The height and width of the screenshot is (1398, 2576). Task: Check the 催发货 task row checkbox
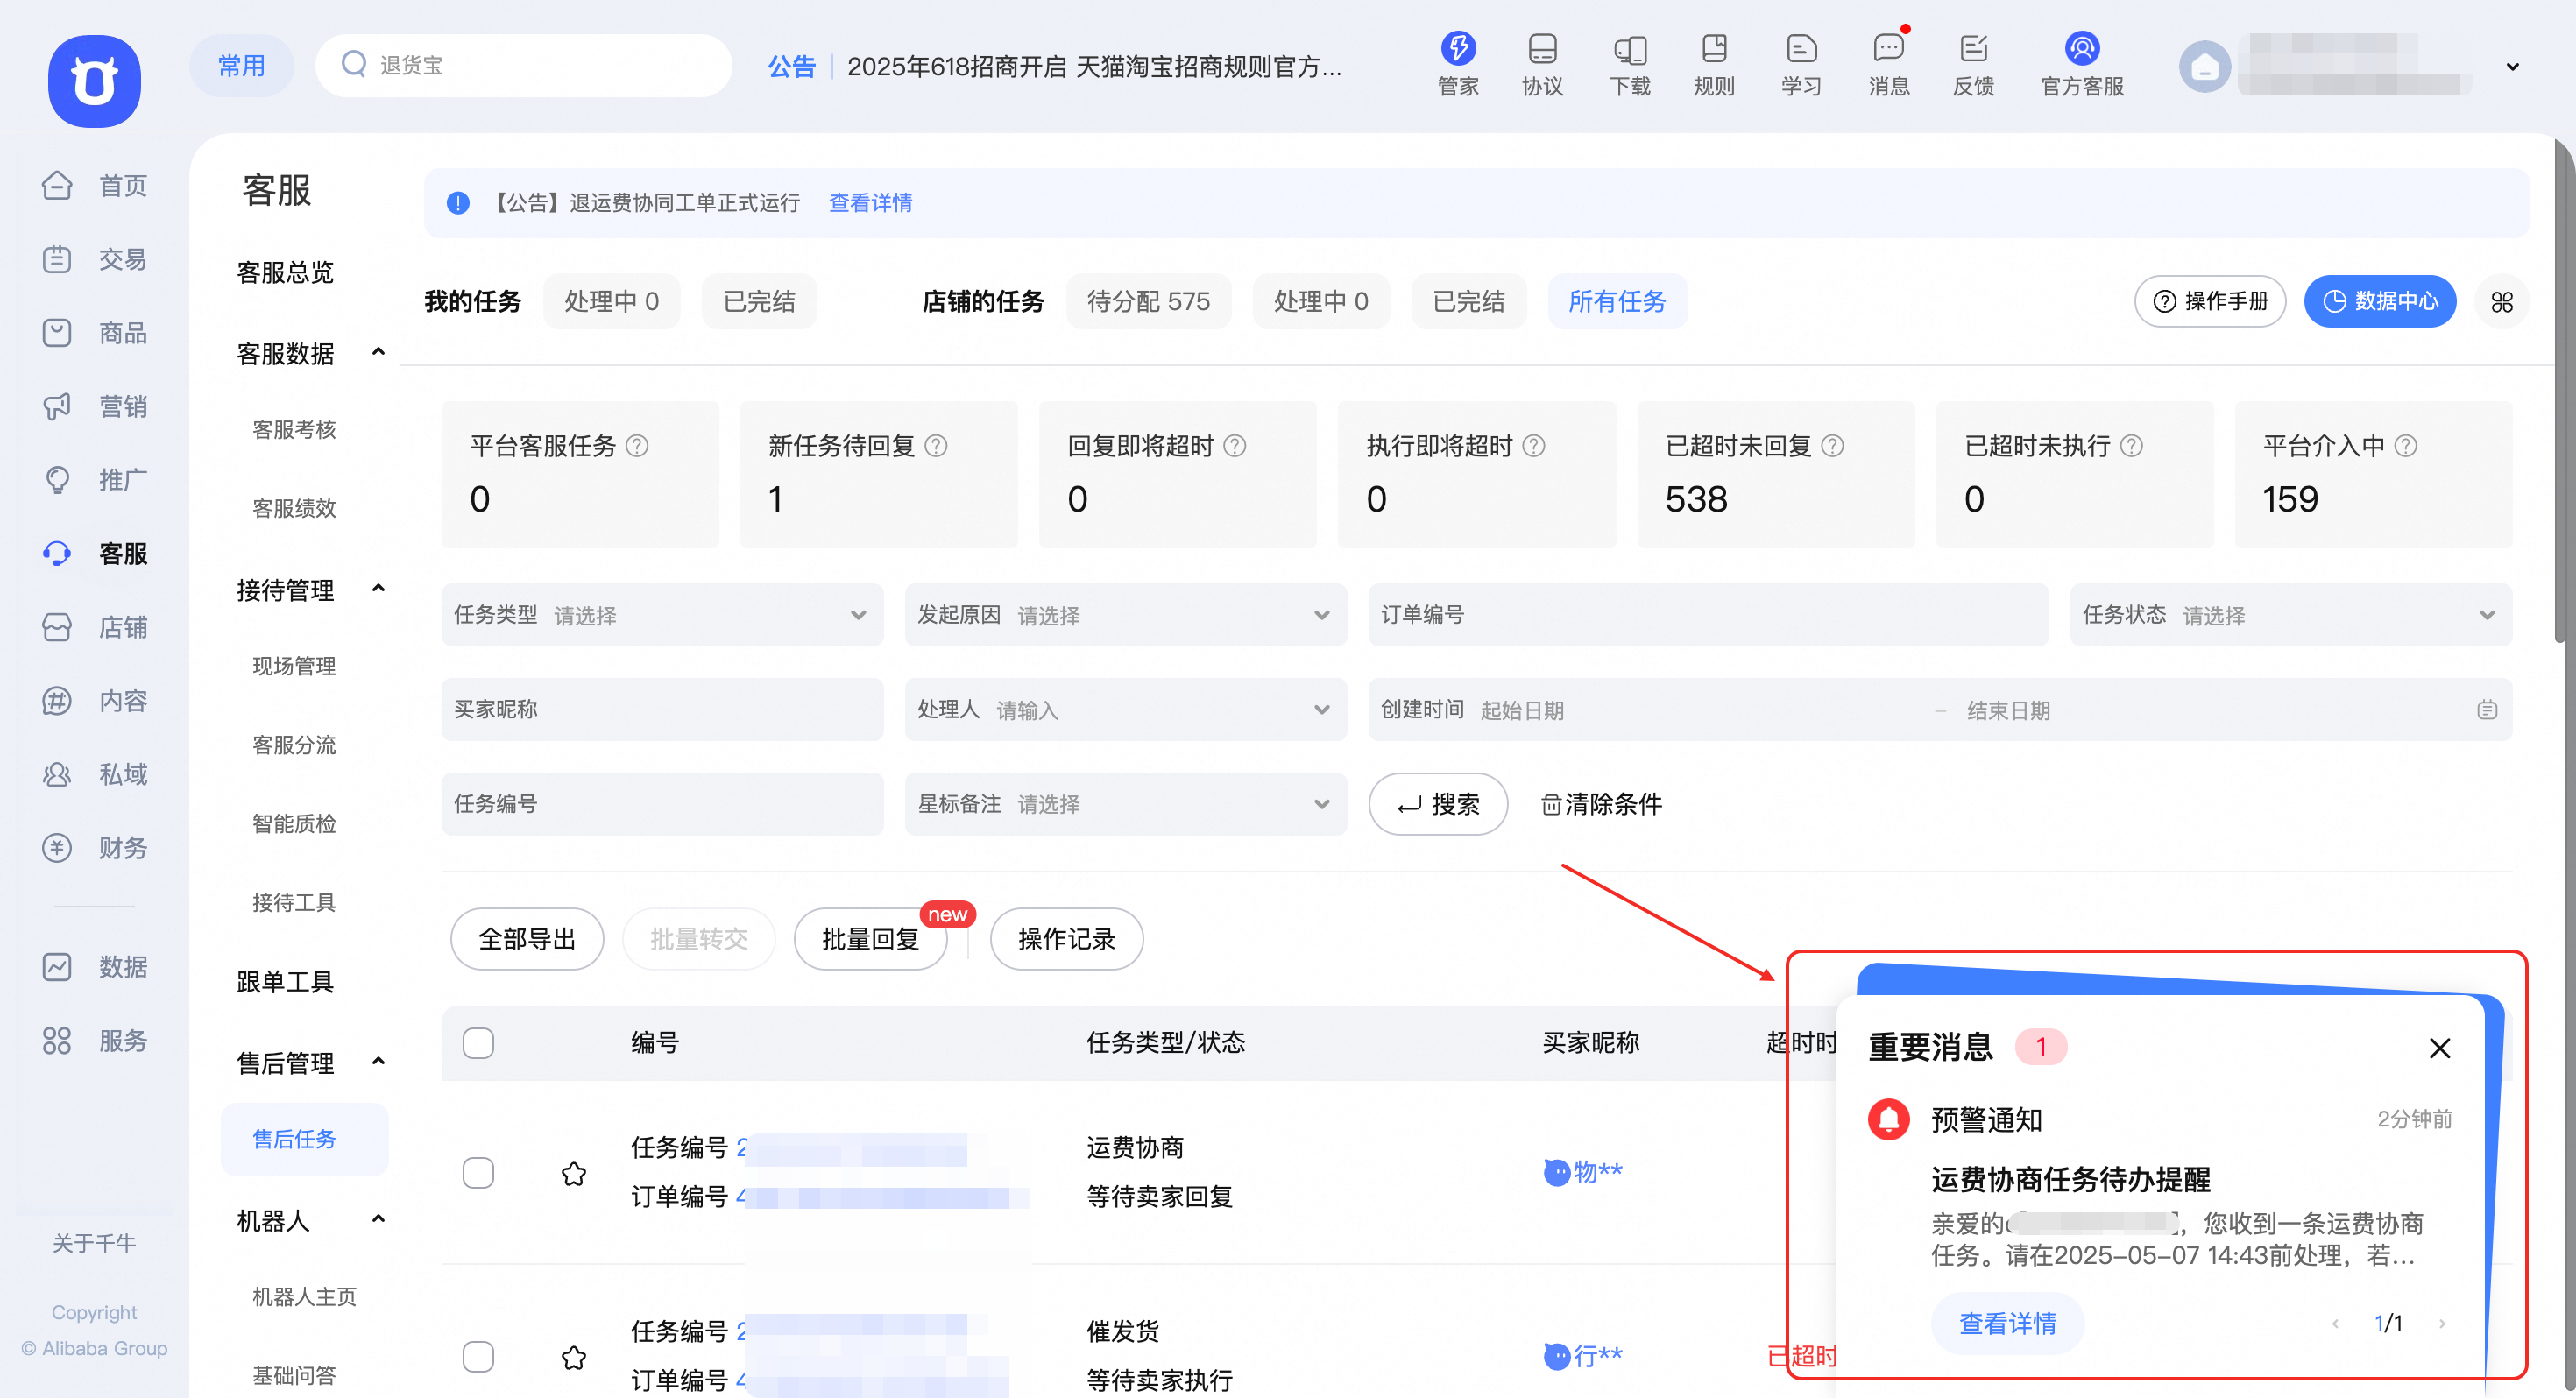click(x=478, y=1356)
